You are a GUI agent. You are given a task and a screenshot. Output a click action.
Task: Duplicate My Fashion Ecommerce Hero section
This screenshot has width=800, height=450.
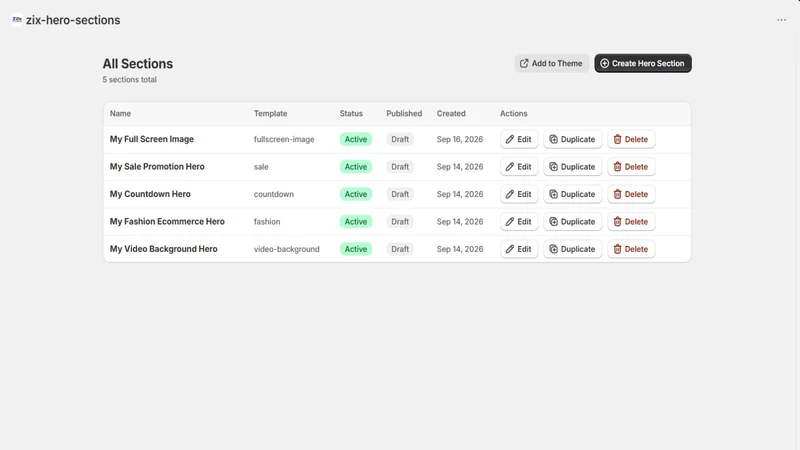click(x=572, y=222)
